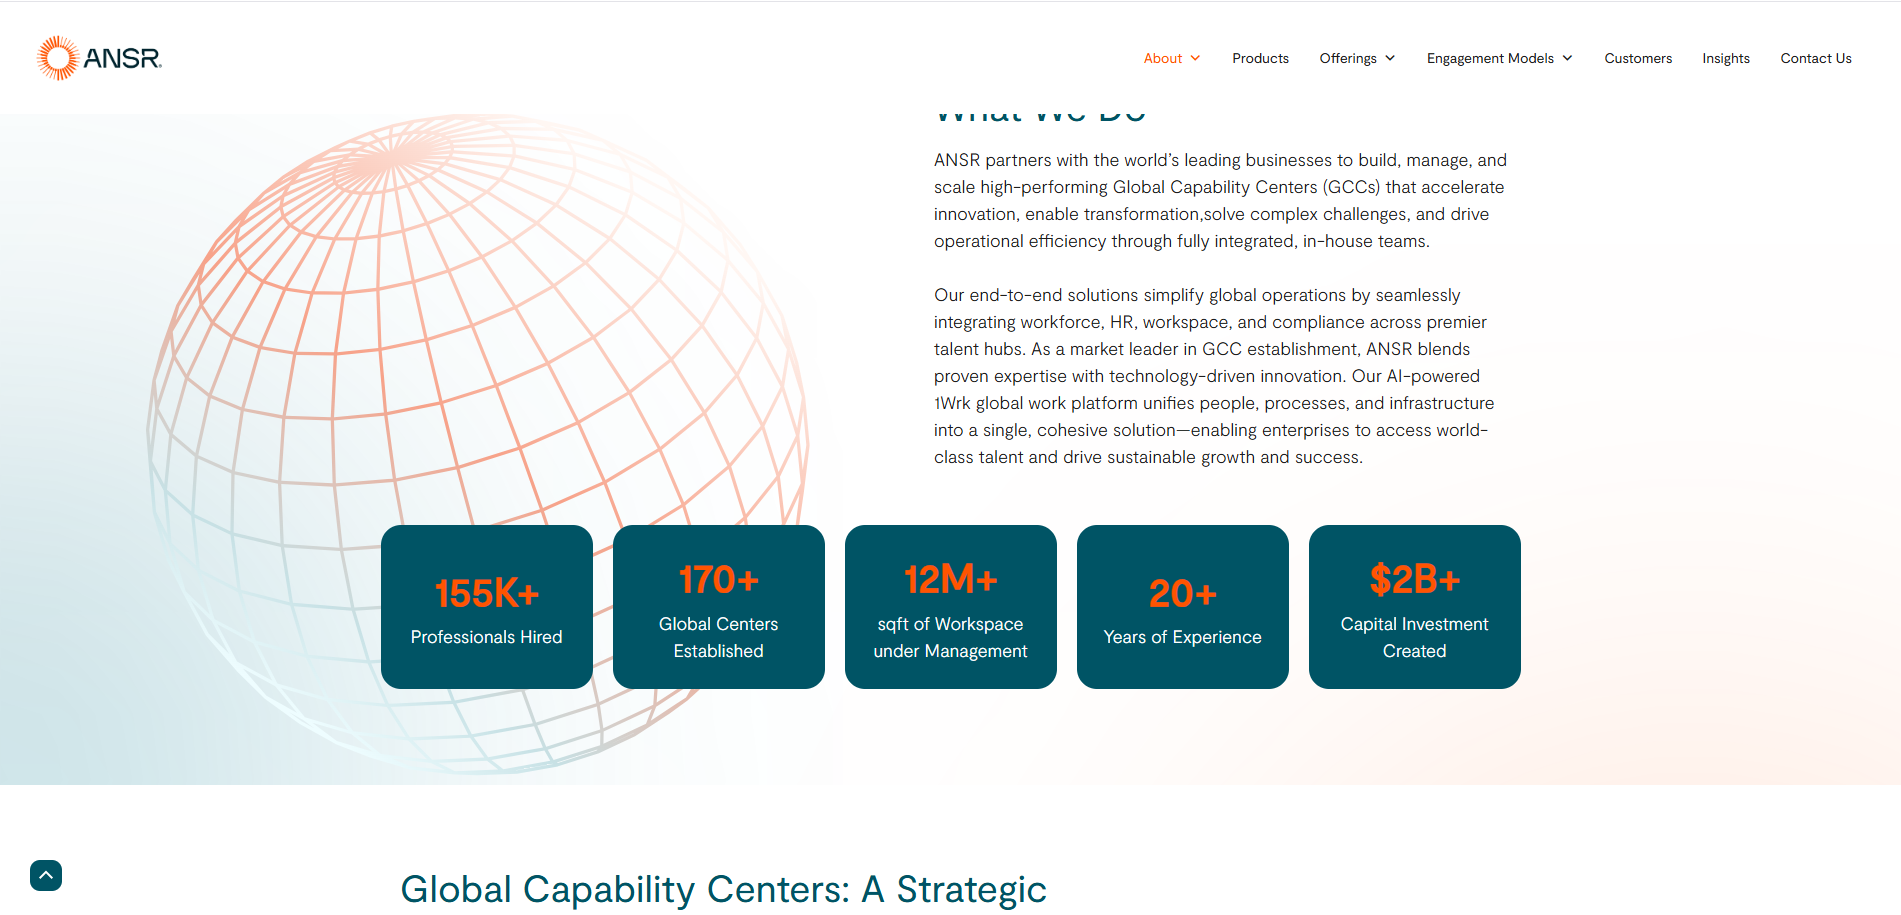Screen dimensions: 1901x915
Task: Click the 20+ Years of Experience card
Action: 1183,607
